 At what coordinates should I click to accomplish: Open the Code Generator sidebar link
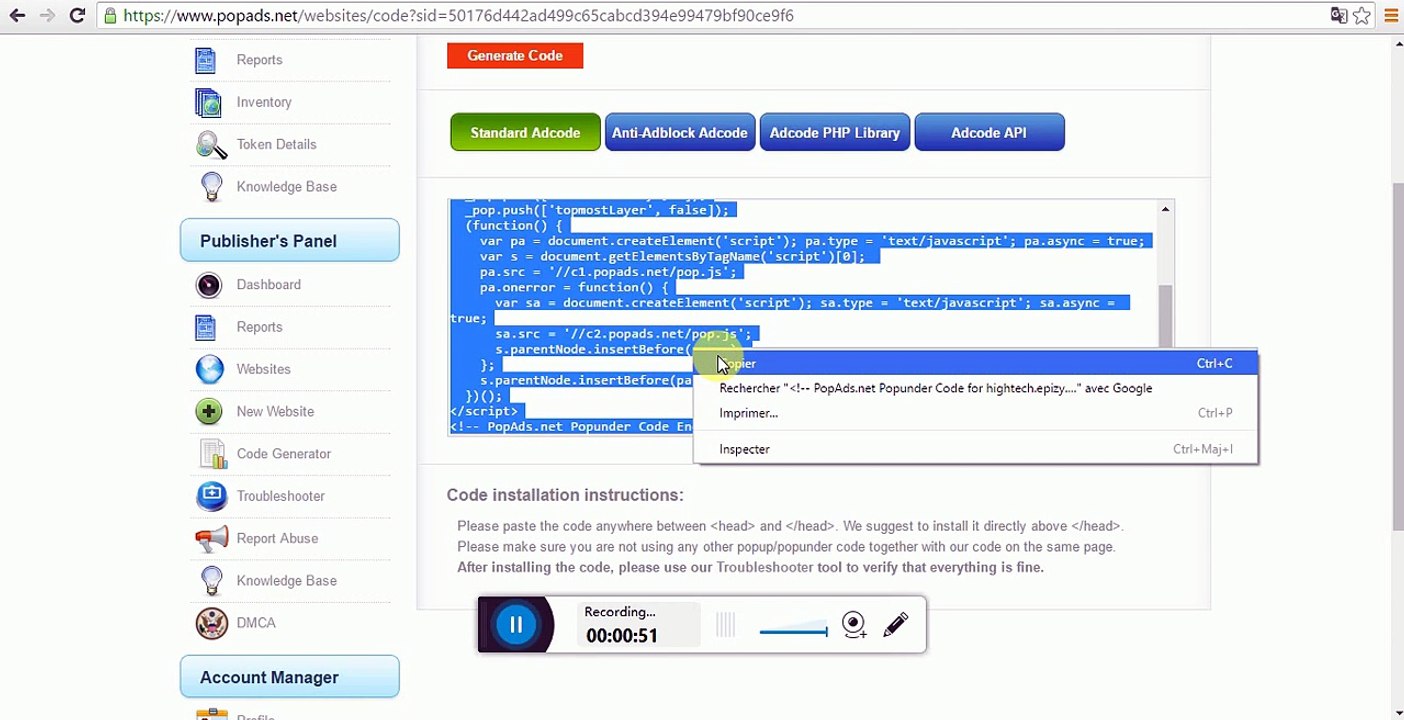click(283, 454)
